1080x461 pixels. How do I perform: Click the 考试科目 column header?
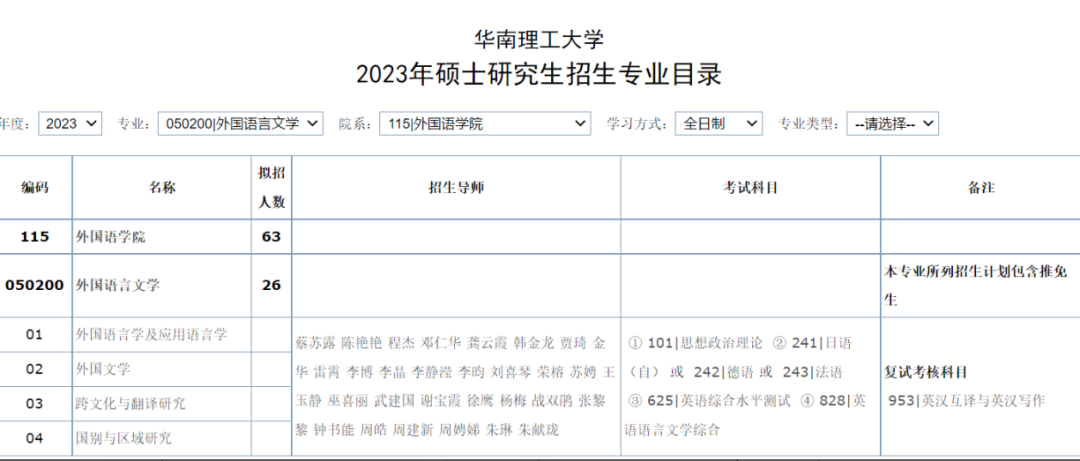pos(750,187)
